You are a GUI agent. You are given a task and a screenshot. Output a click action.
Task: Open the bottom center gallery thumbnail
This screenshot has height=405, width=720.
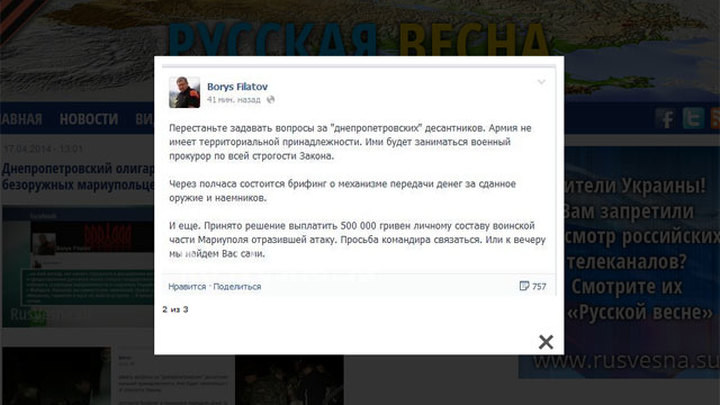tap(289, 380)
